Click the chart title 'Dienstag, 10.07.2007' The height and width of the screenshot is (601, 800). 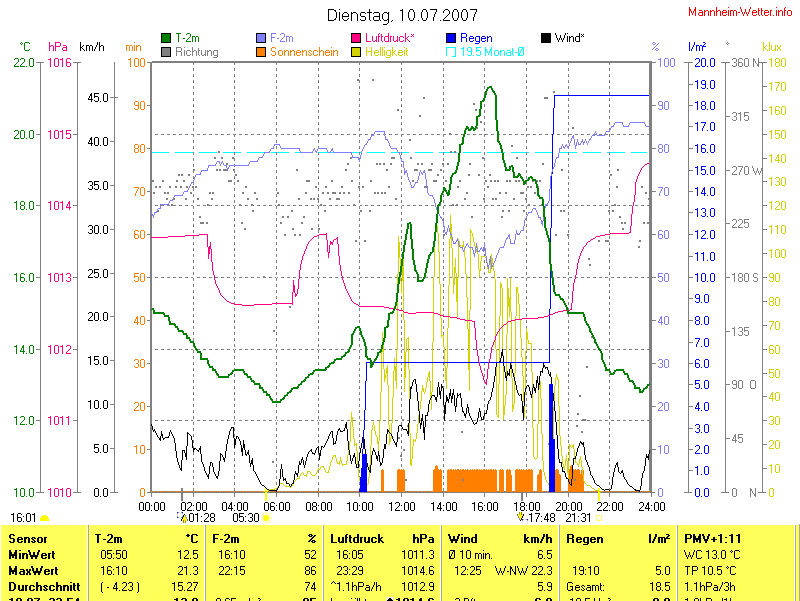click(402, 15)
